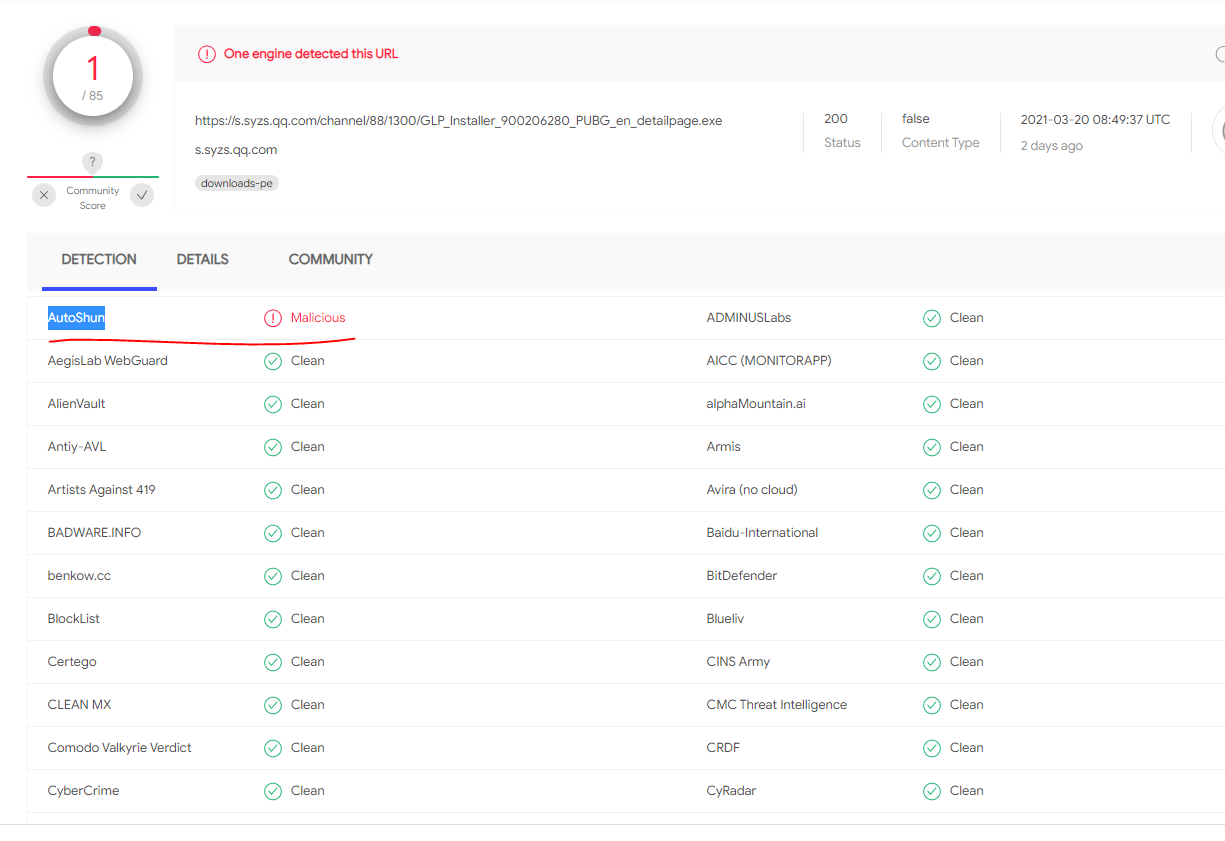Go to the COMMUNITY tab

pyautogui.click(x=331, y=259)
